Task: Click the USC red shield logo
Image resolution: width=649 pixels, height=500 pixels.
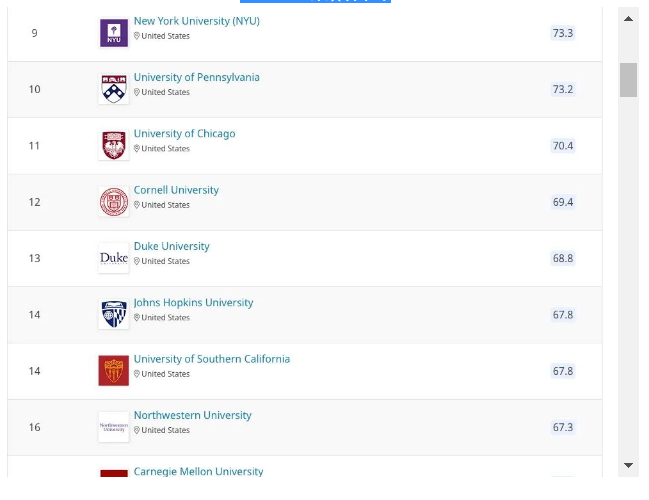Action: [114, 370]
